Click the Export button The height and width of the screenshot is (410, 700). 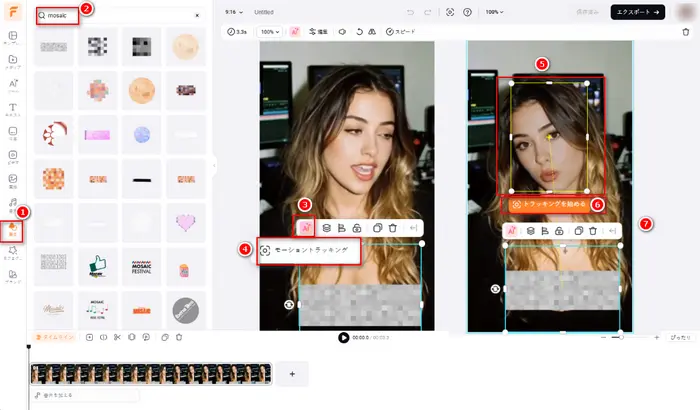[x=638, y=12]
